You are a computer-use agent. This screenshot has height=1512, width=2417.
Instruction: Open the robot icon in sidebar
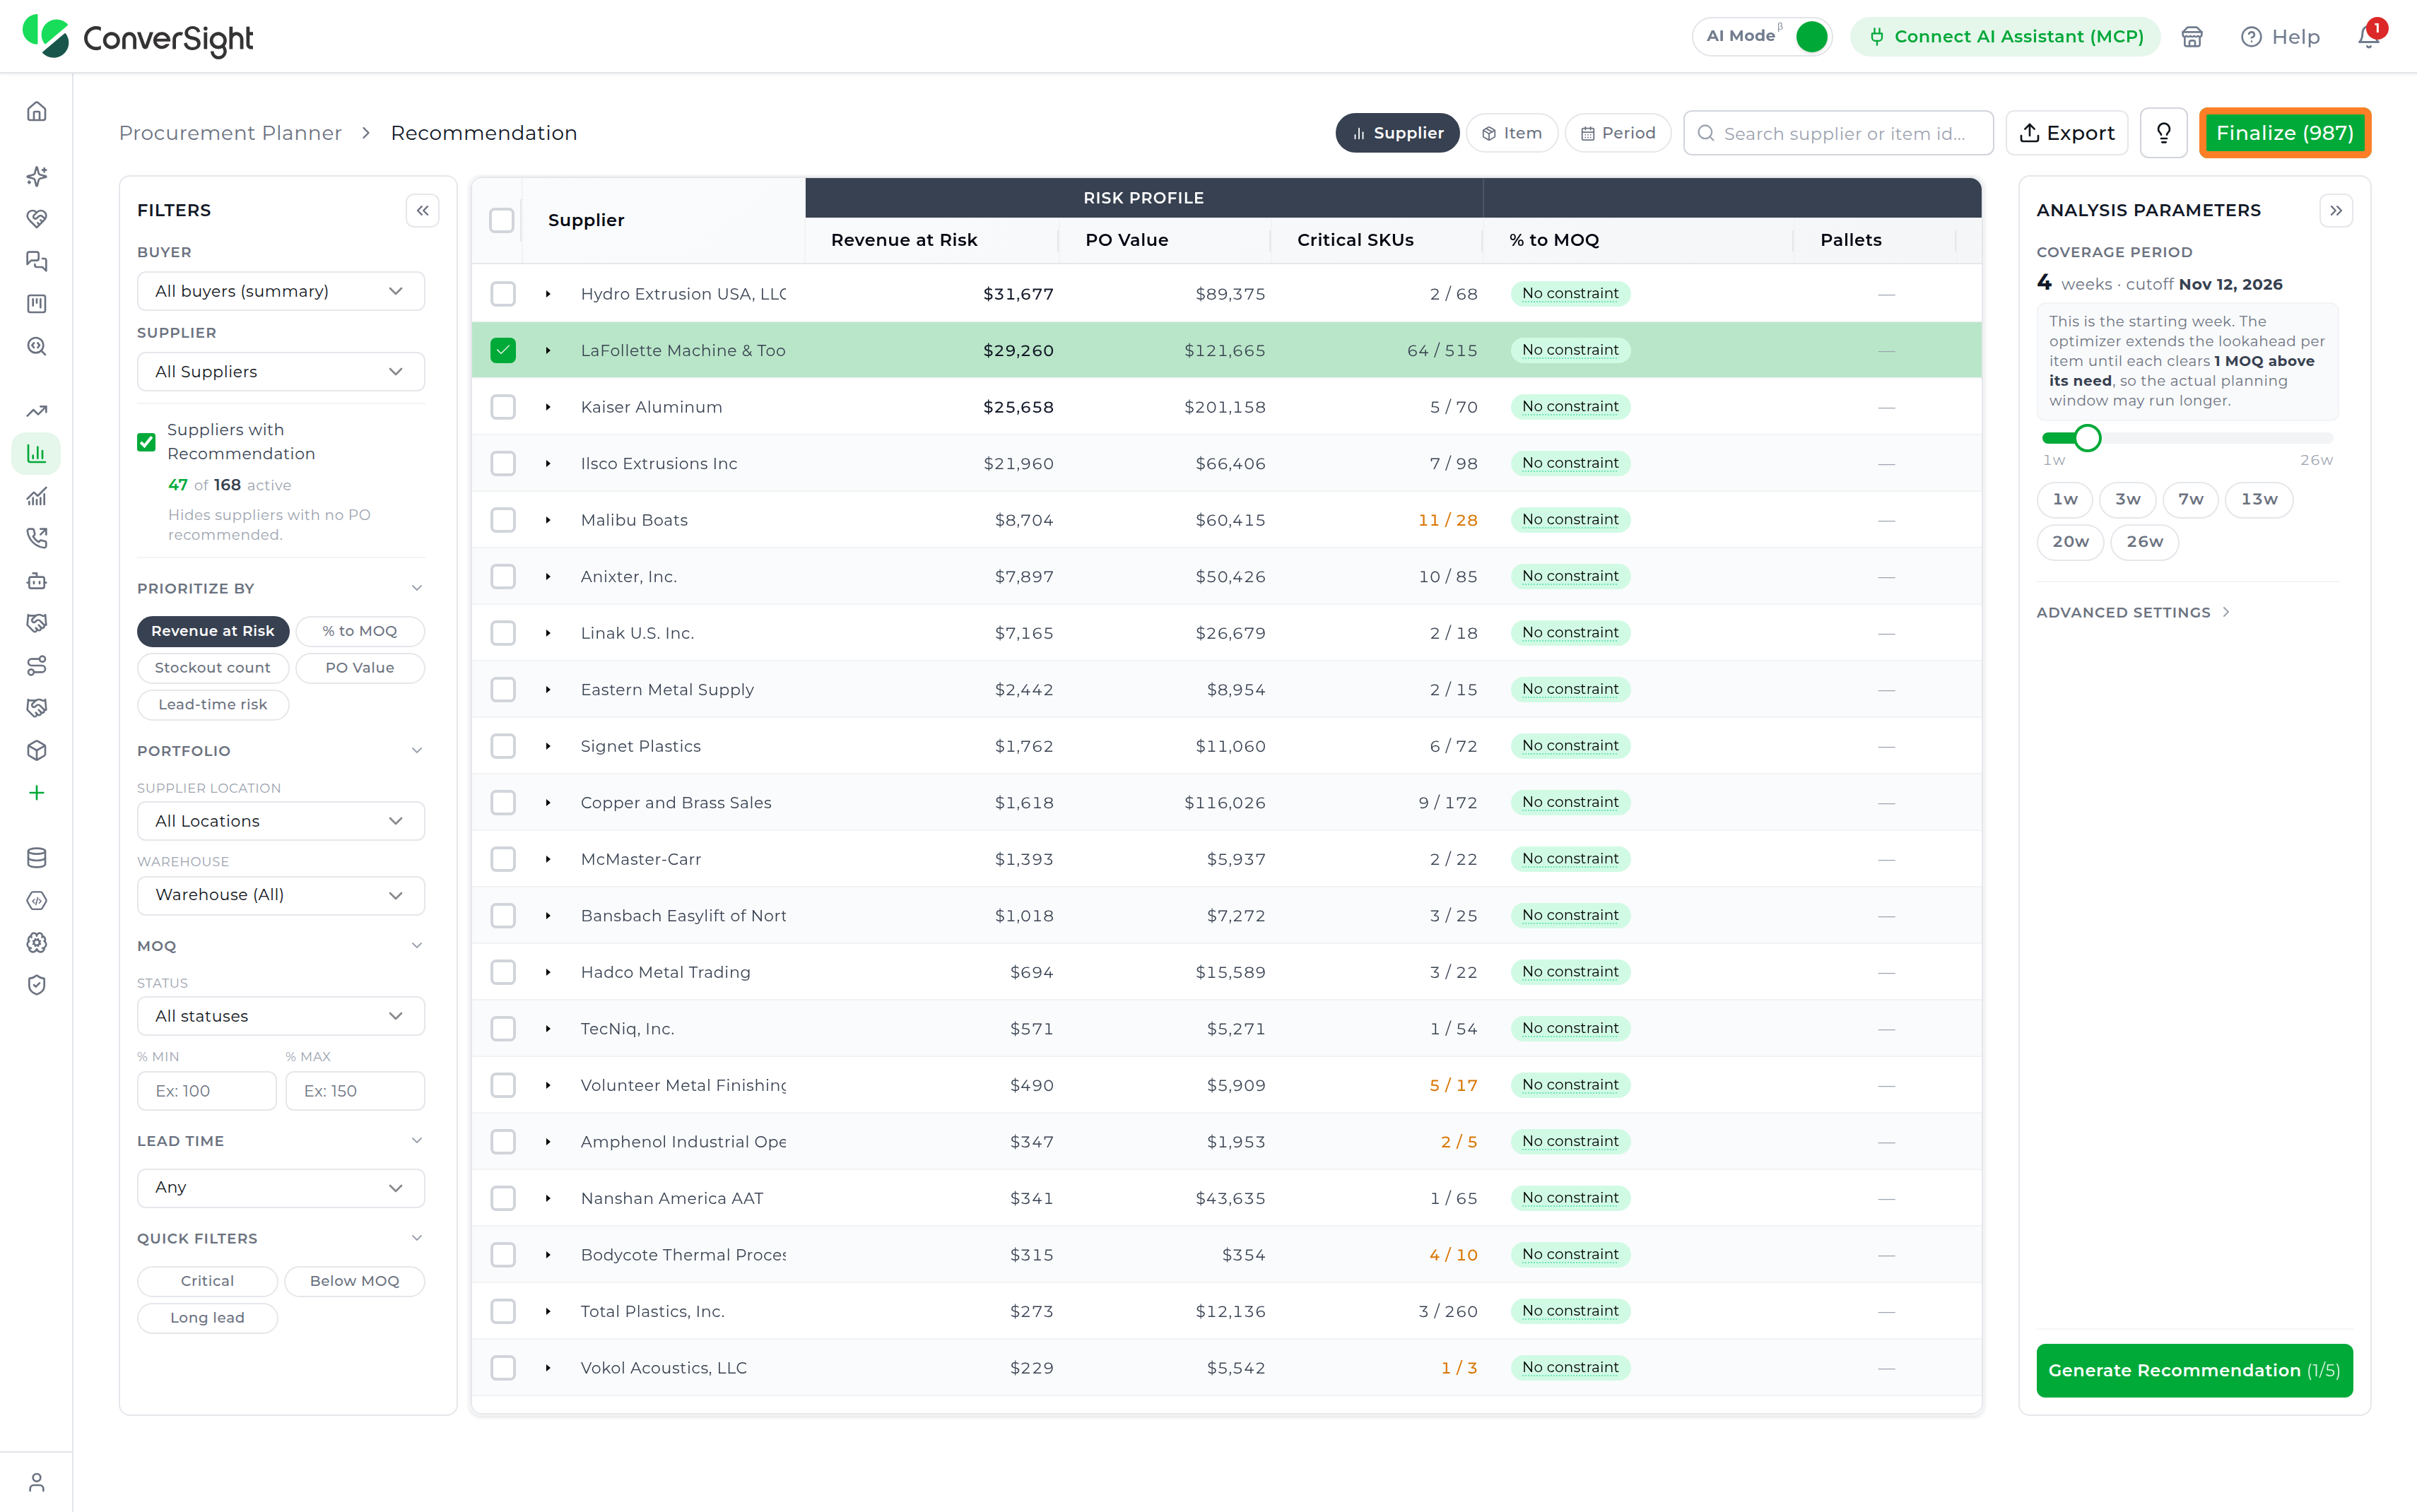point(37,580)
